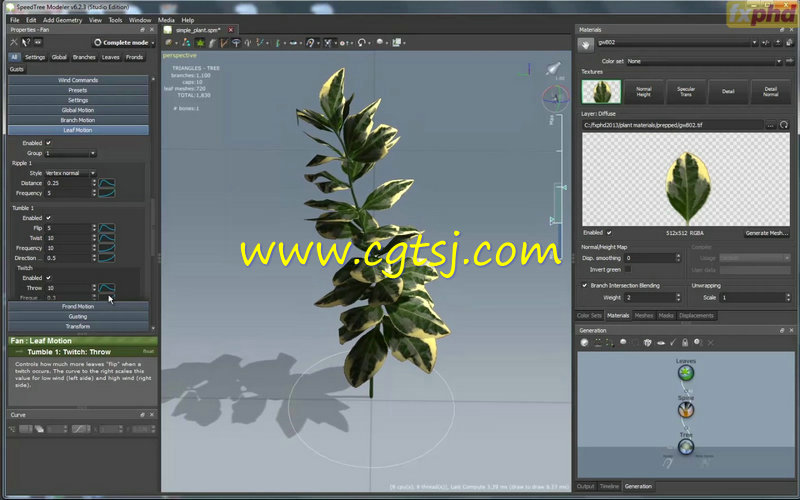
Task: Switch to the Timeline tab
Action: tap(609, 487)
